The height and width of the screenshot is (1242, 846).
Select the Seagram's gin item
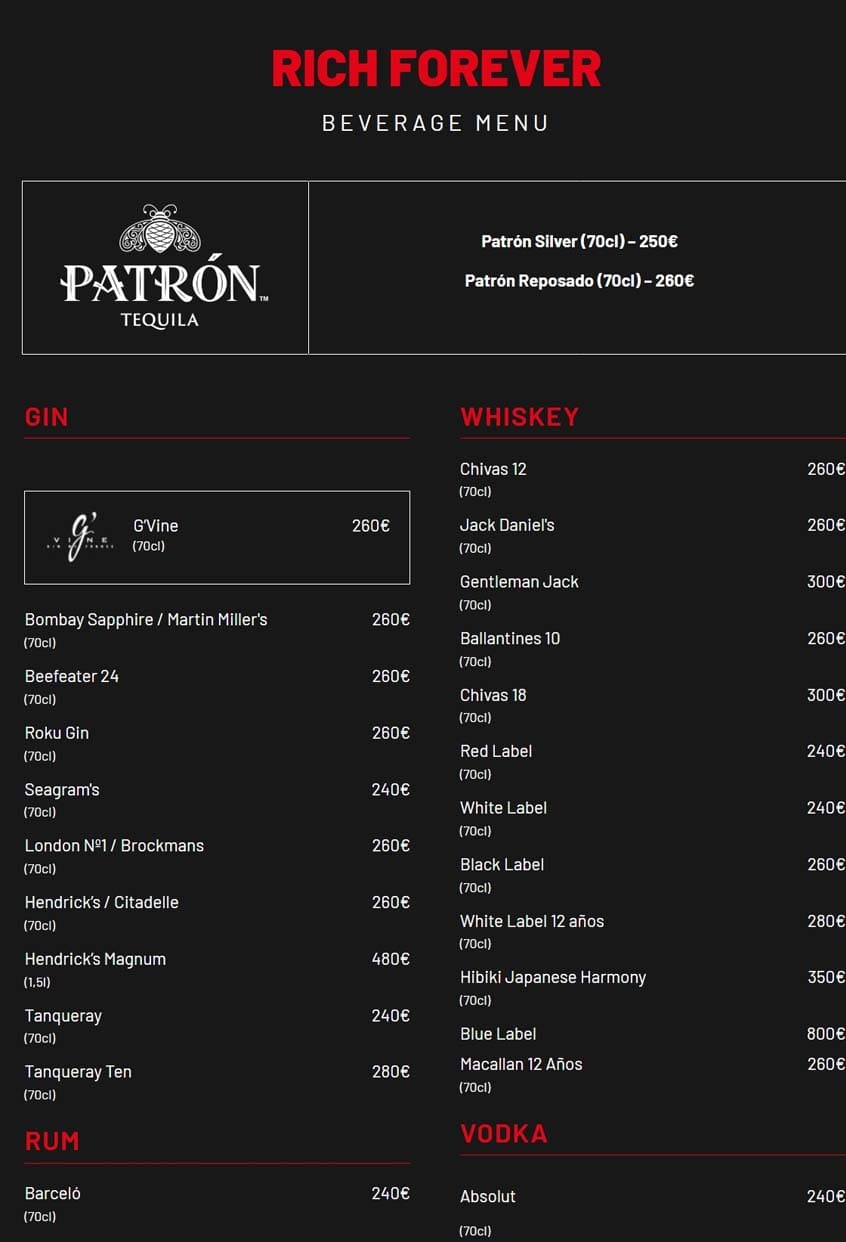click(62, 790)
